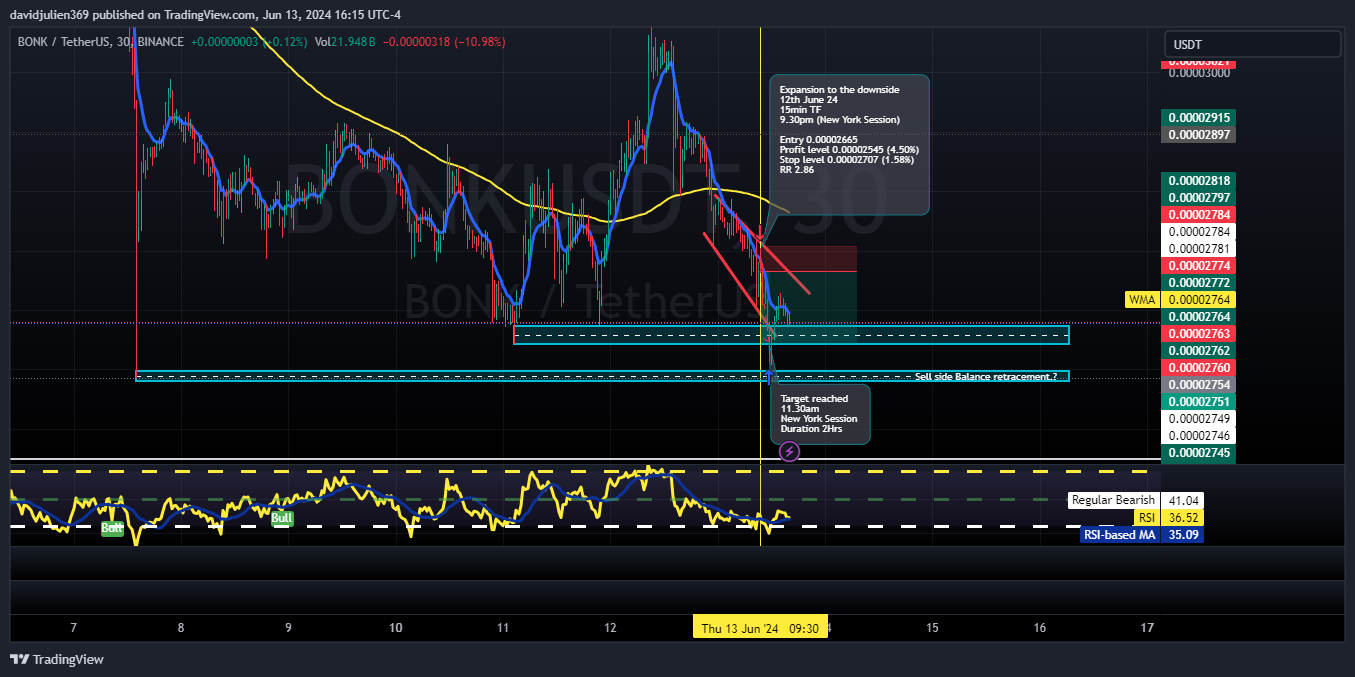Screen dimensions: 1355x677
Task: Click the green 0.00002751 price label
Action: 1199,401
